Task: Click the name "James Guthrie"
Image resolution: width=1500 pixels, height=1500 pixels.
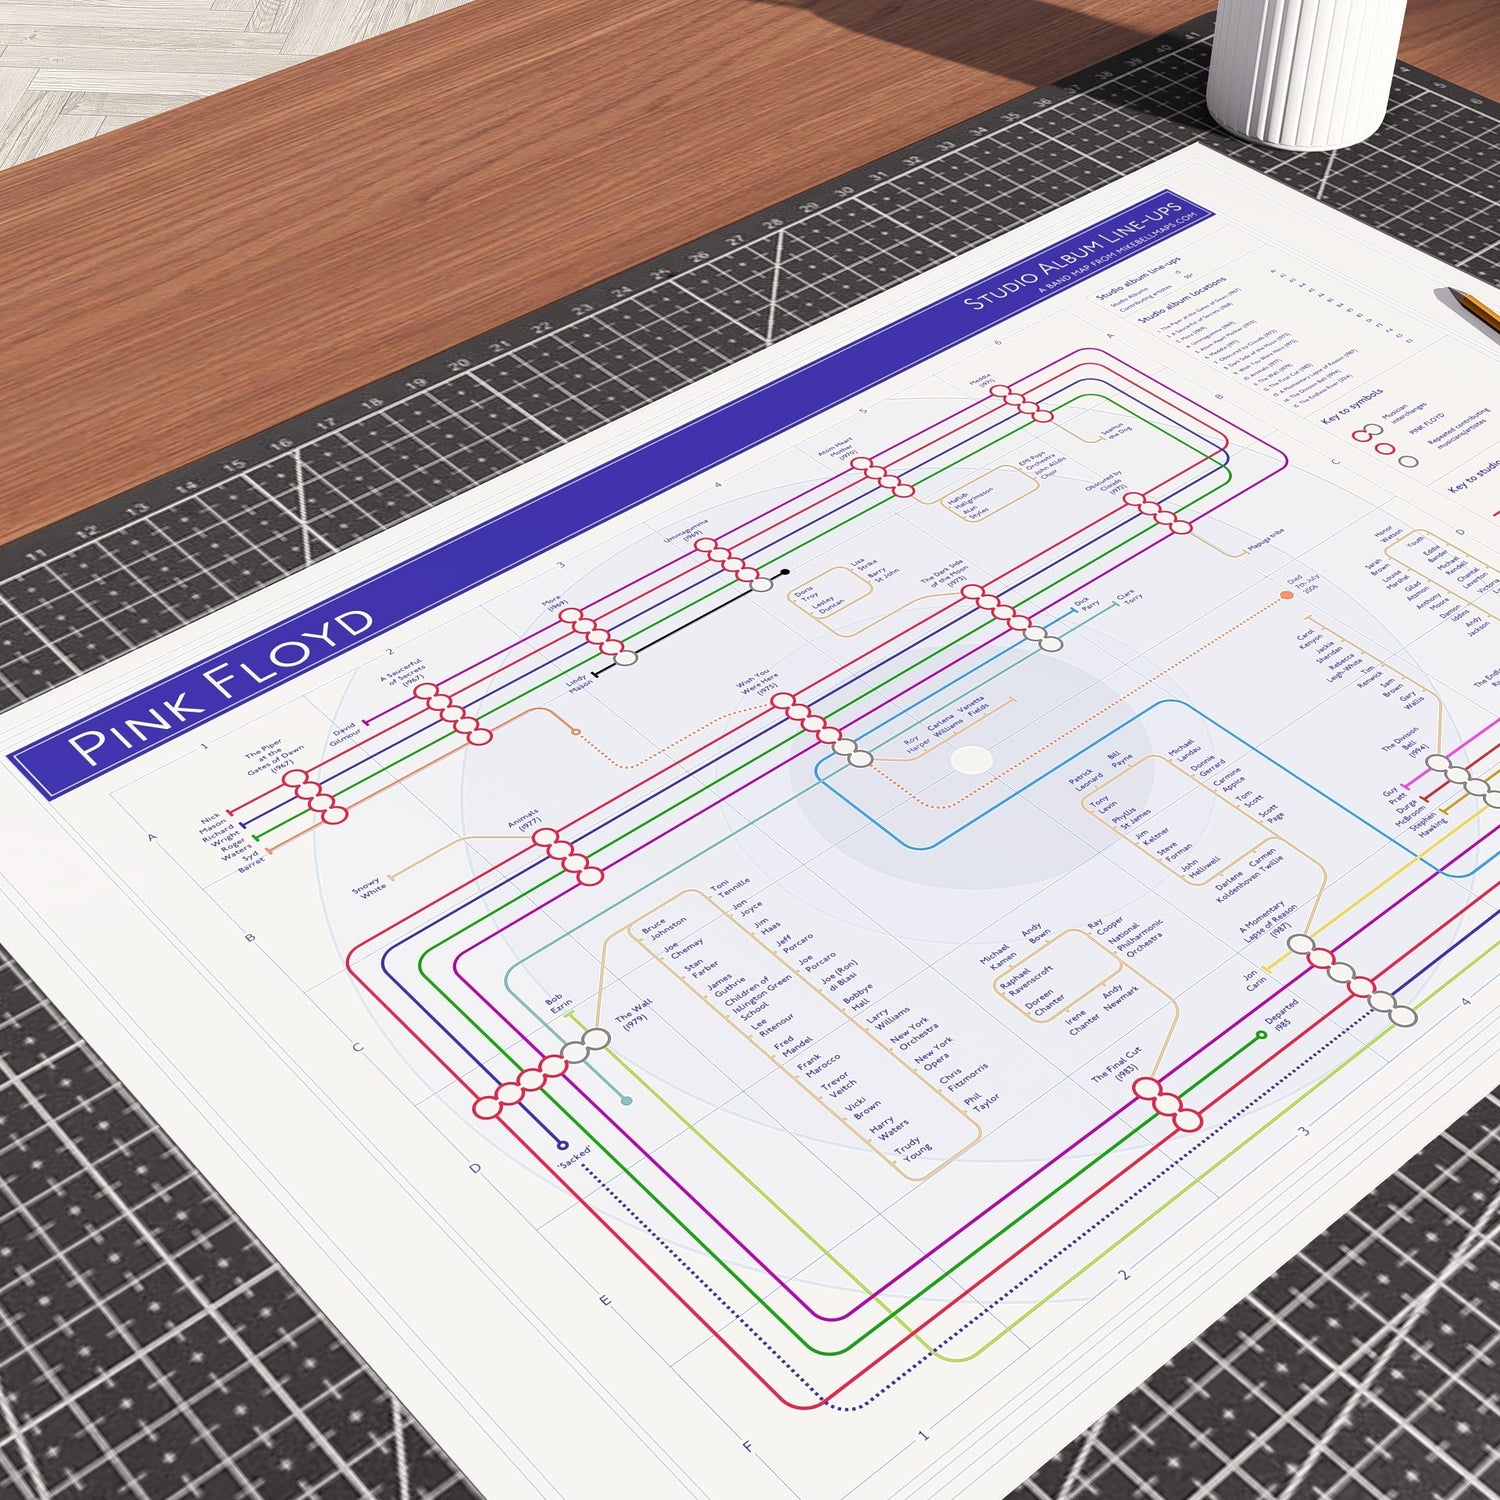Action: [726, 986]
